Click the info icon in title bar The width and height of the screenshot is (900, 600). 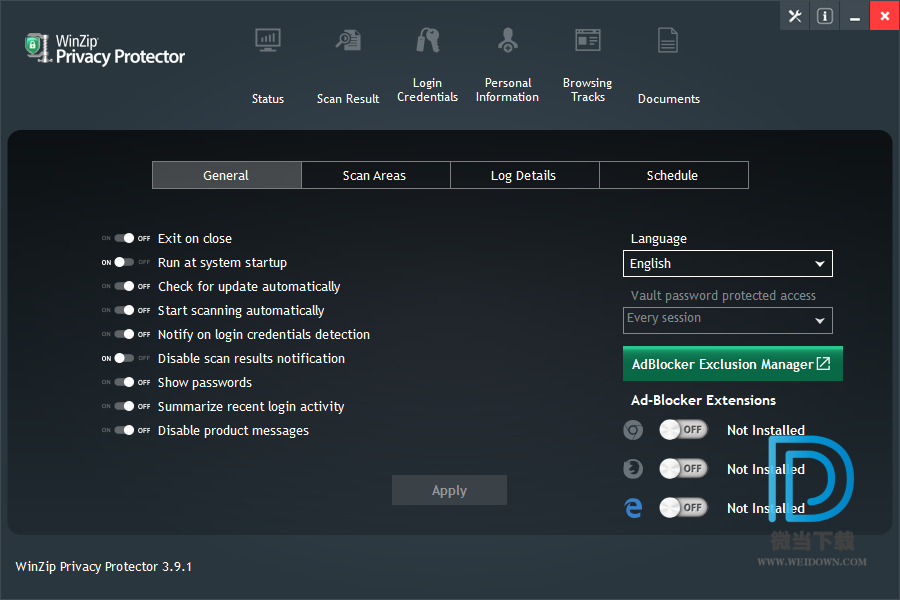825,16
